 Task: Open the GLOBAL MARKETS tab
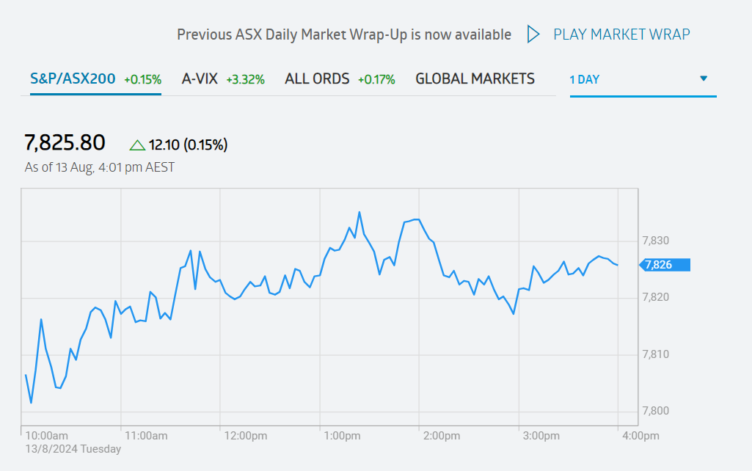point(475,79)
